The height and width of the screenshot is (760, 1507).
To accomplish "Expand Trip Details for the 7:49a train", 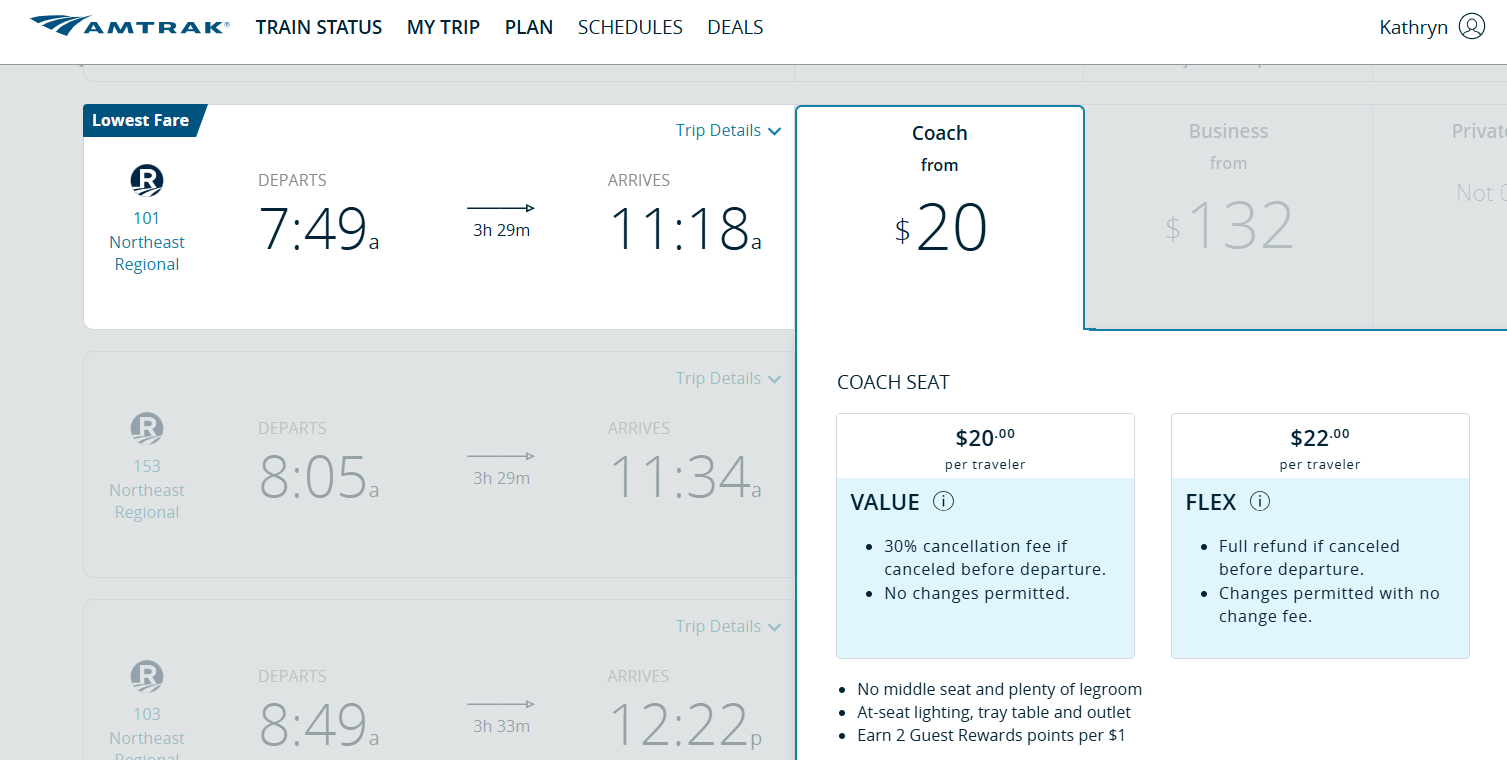I will click(x=728, y=131).
